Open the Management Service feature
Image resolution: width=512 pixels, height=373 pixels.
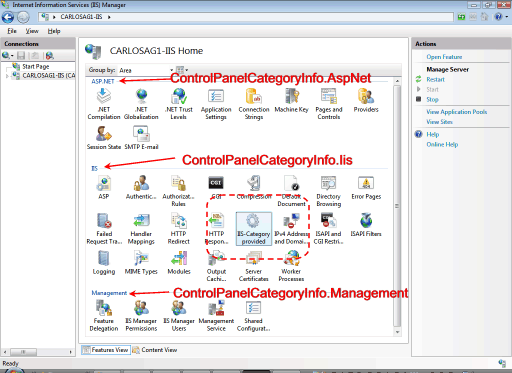click(x=216, y=316)
